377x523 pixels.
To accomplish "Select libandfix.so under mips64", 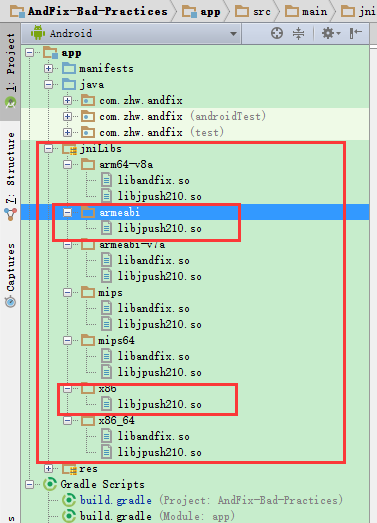I will [x=153, y=357].
